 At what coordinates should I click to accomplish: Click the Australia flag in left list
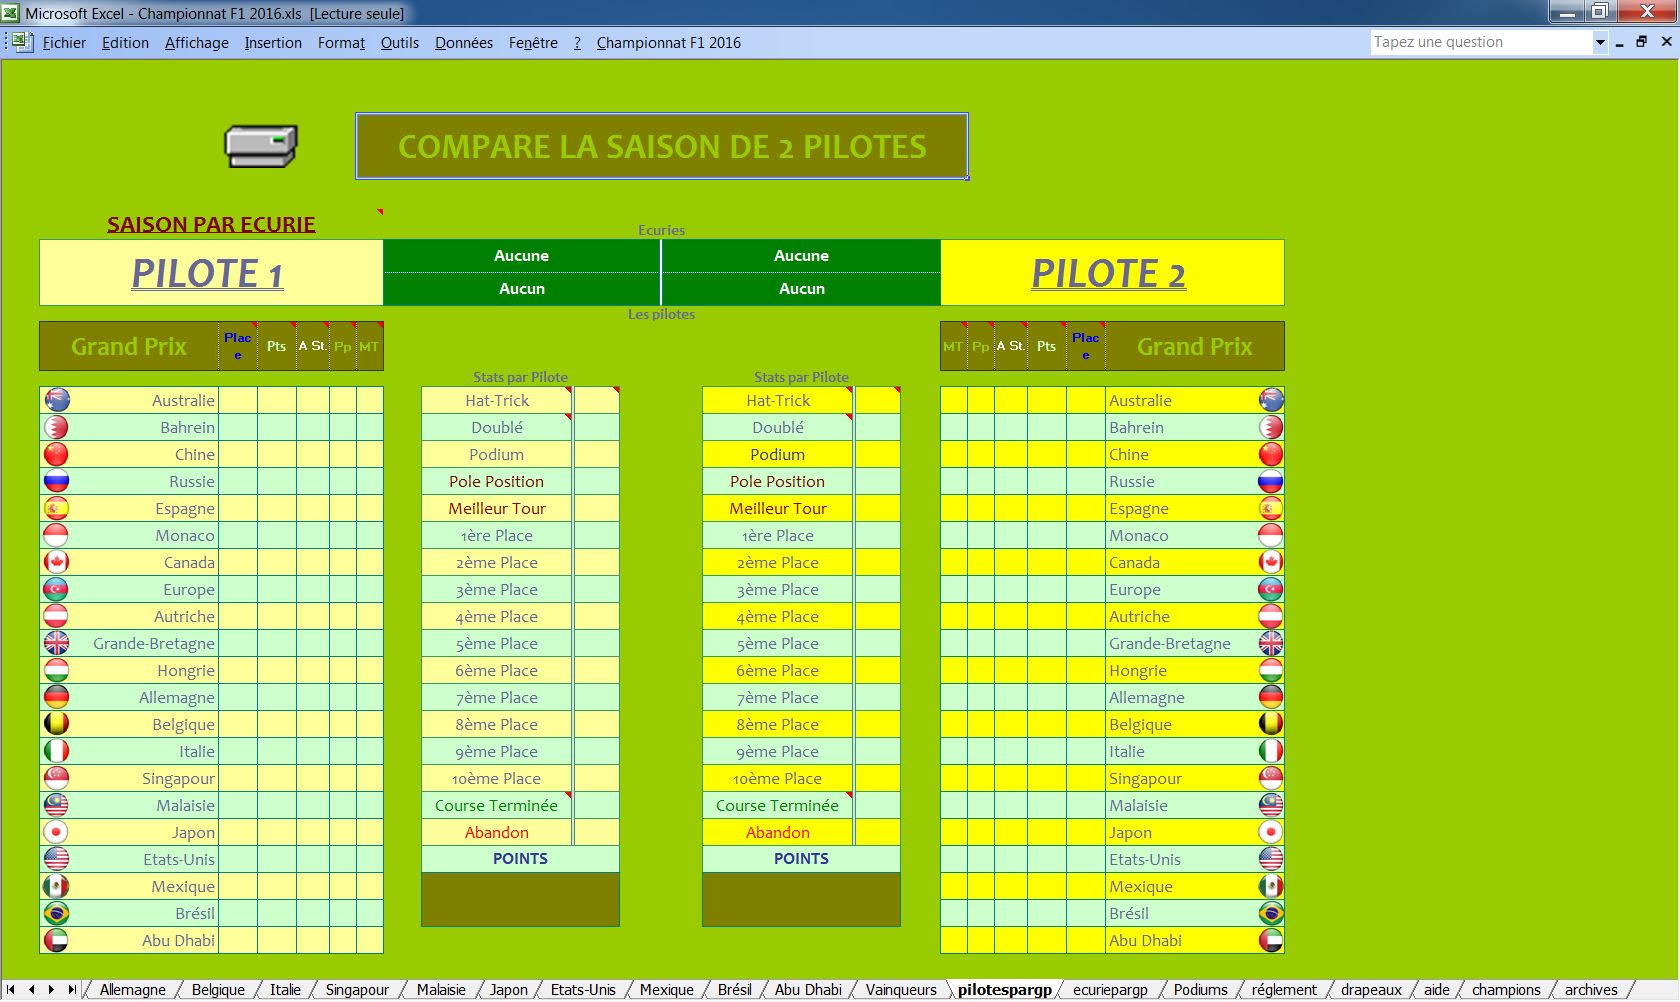pyautogui.click(x=57, y=400)
